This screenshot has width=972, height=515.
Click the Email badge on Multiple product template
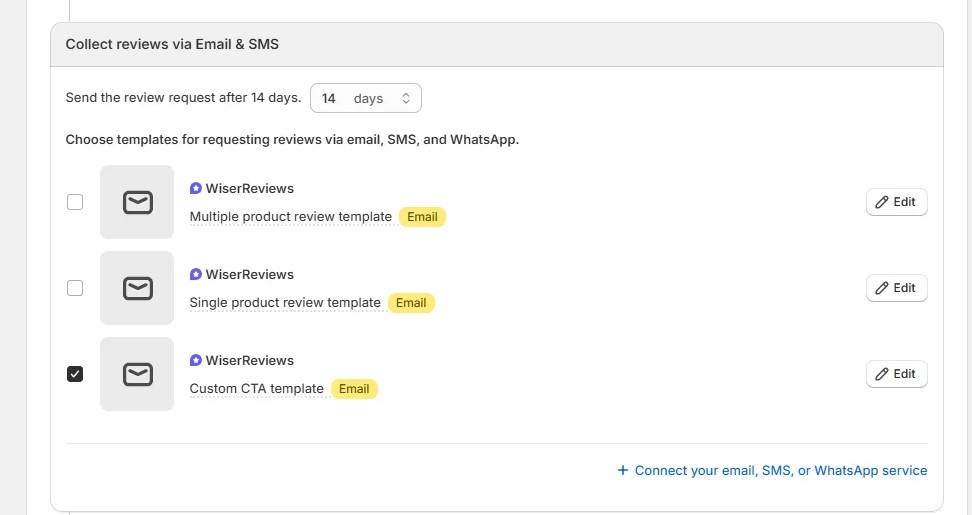(422, 217)
